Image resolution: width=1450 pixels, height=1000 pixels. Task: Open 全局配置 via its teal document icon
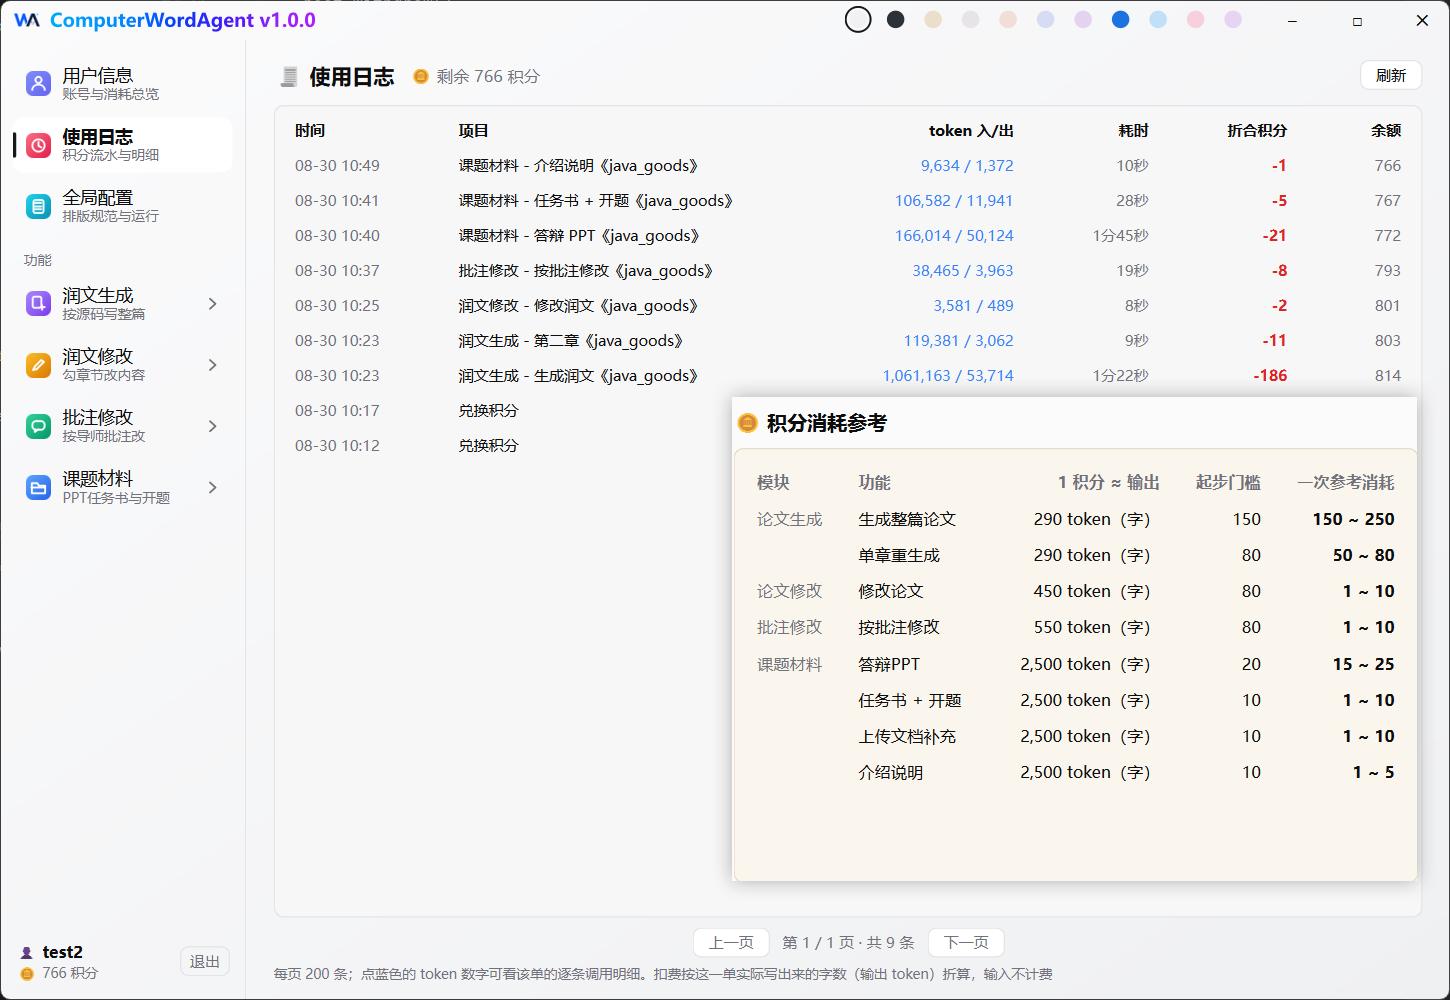(38, 206)
